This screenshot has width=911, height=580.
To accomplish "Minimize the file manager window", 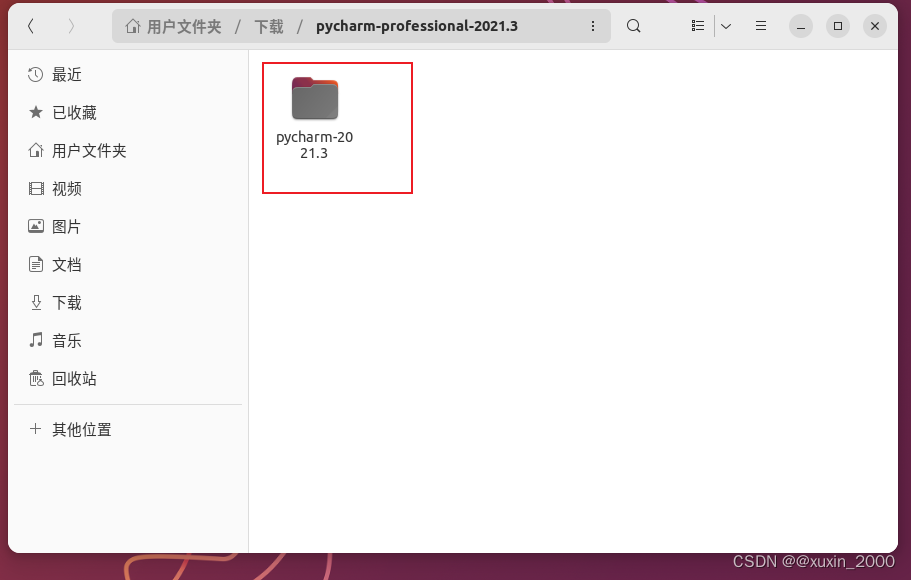I will [x=801, y=26].
